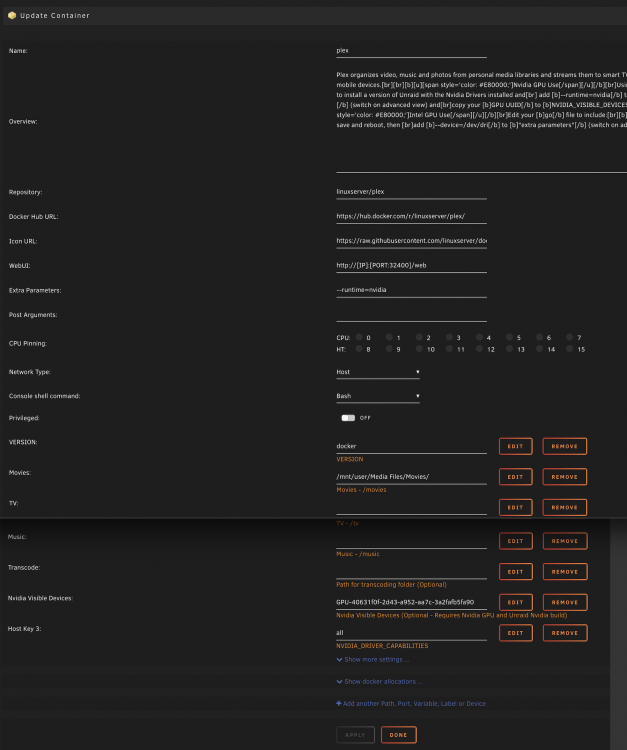The image size is (627, 750).
Task: Enable HT core 12 pinning
Action: 480,349
